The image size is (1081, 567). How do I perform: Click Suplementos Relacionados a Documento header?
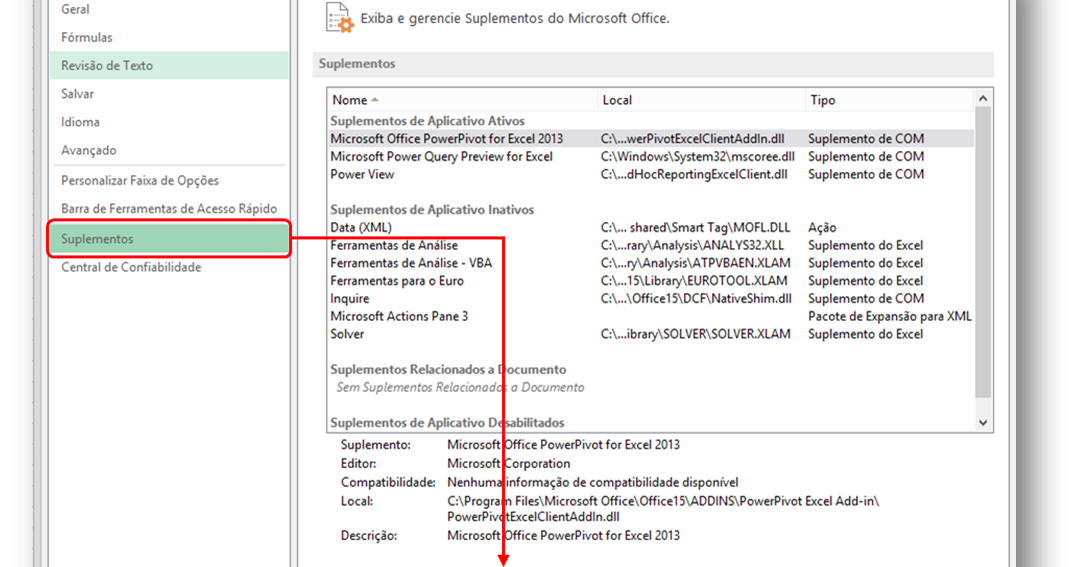448,370
